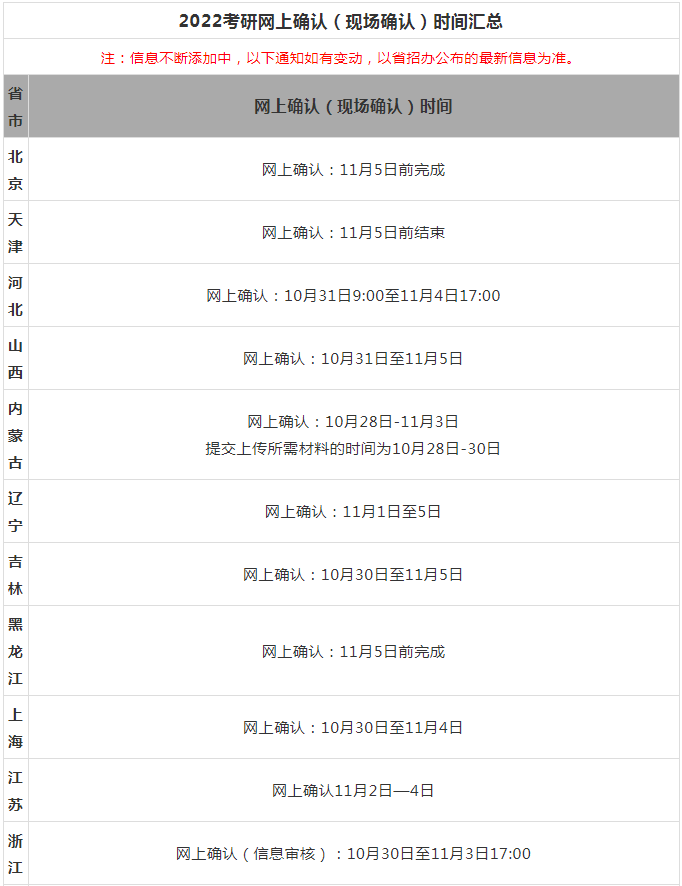Select the 10月30日至11月4日 confirmation text
This screenshot has width=682, height=886.
click(353, 727)
